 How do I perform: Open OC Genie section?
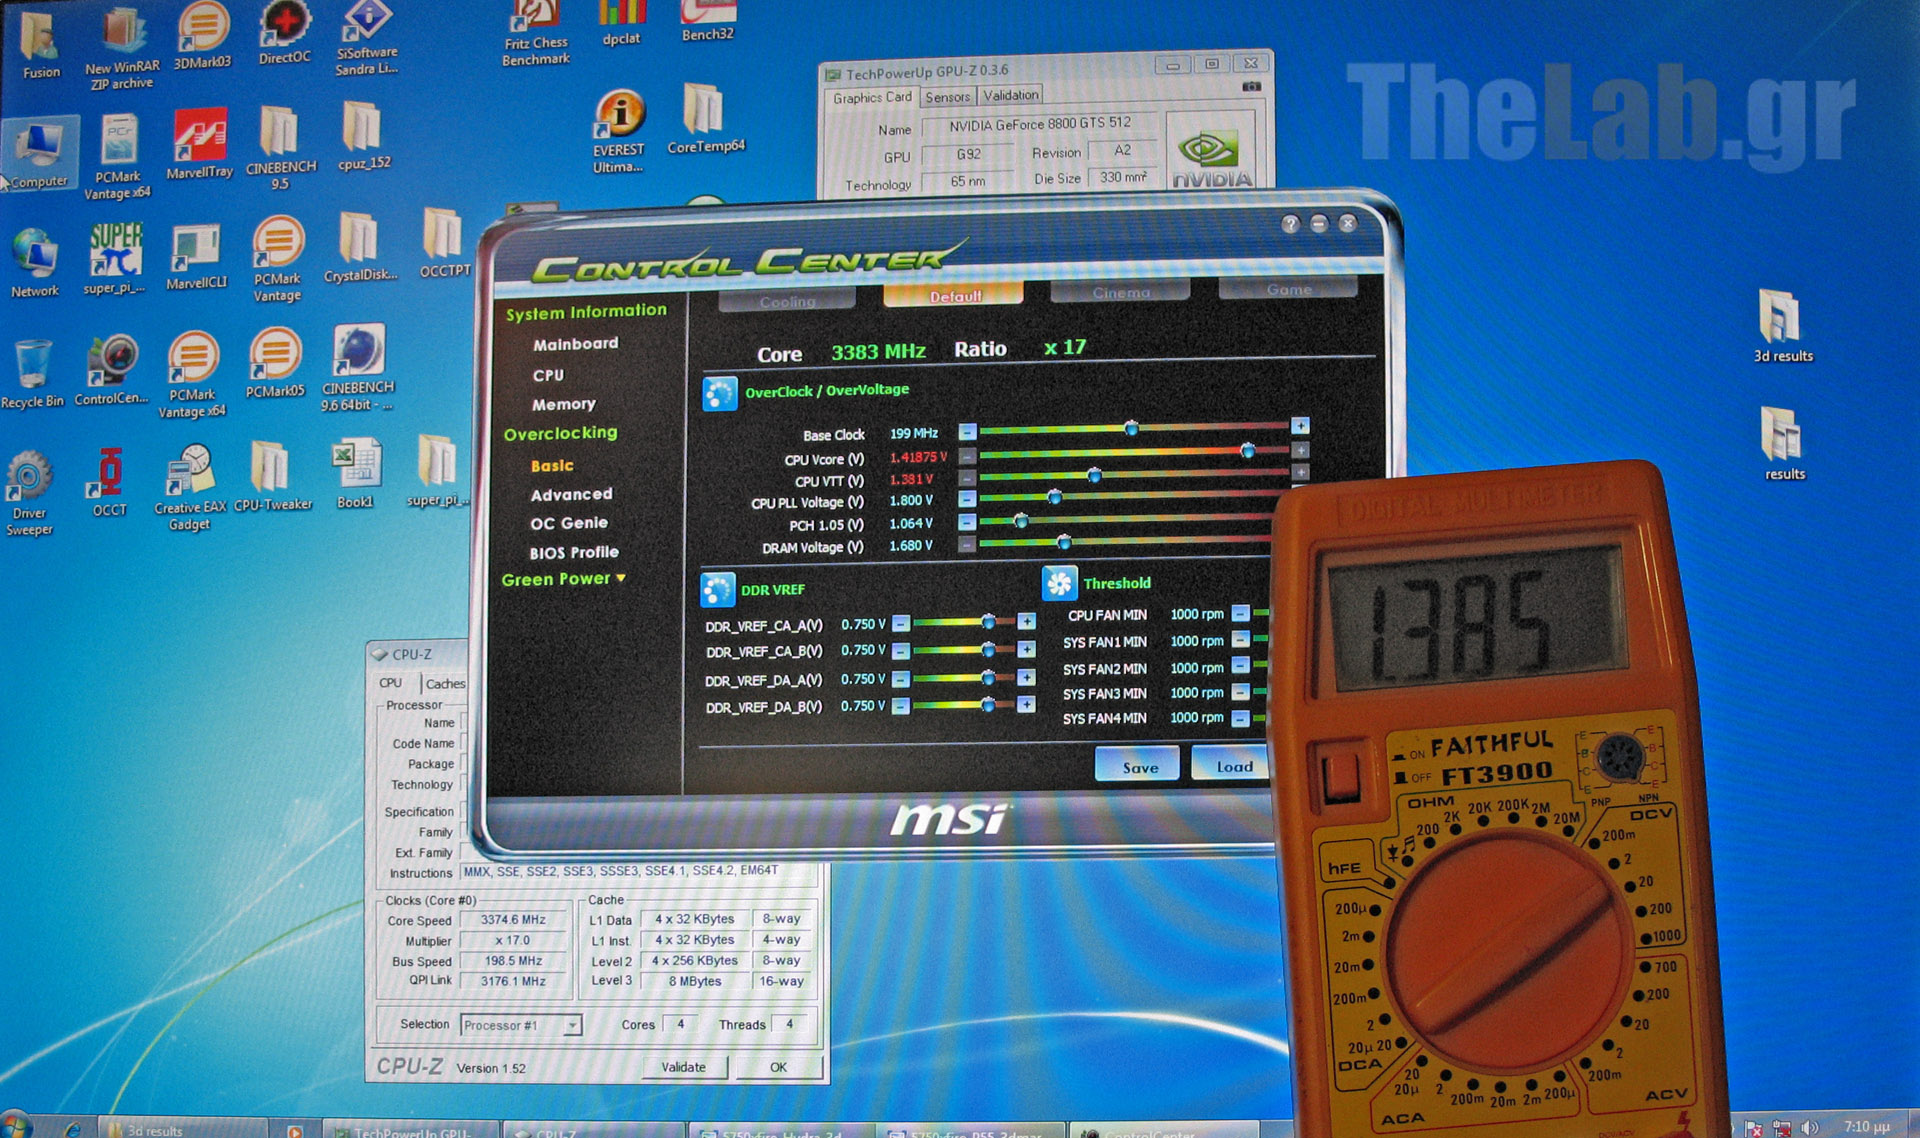tap(568, 523)
